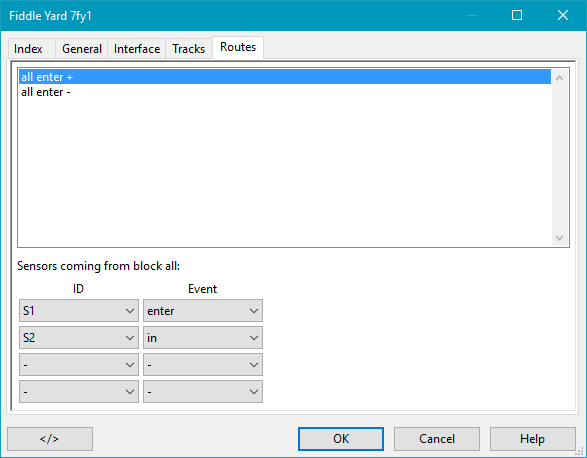Viewport: 587px width, 458px height.
Task: Click scroll-up arrow in routes list
Action: point(560,78)
